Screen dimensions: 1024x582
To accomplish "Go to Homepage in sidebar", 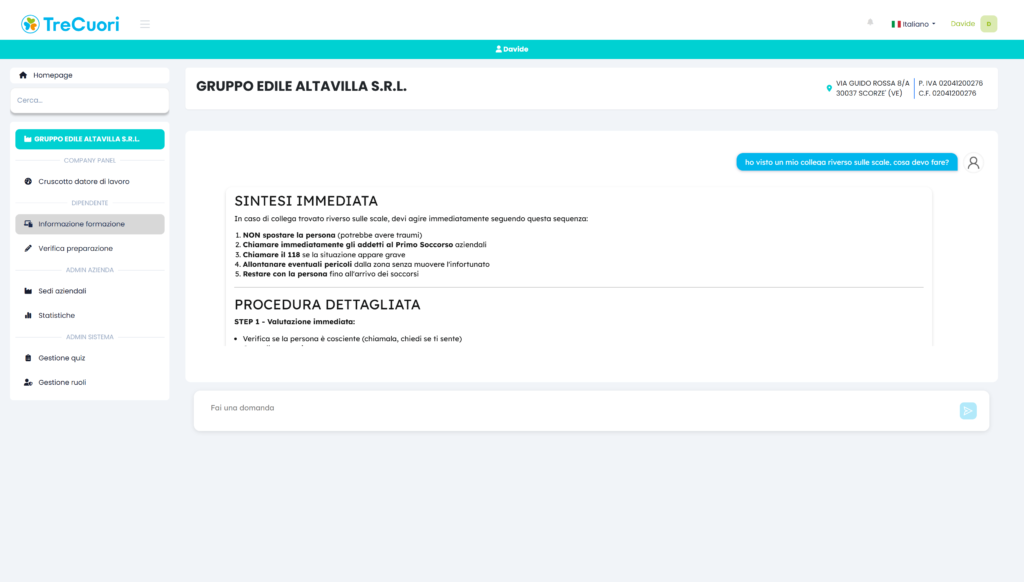I will pyautogui.click(x=89, y=75).
